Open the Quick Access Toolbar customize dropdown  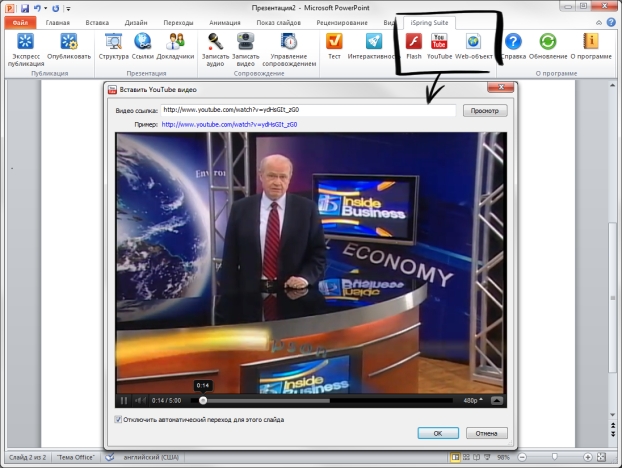[68, 8]
